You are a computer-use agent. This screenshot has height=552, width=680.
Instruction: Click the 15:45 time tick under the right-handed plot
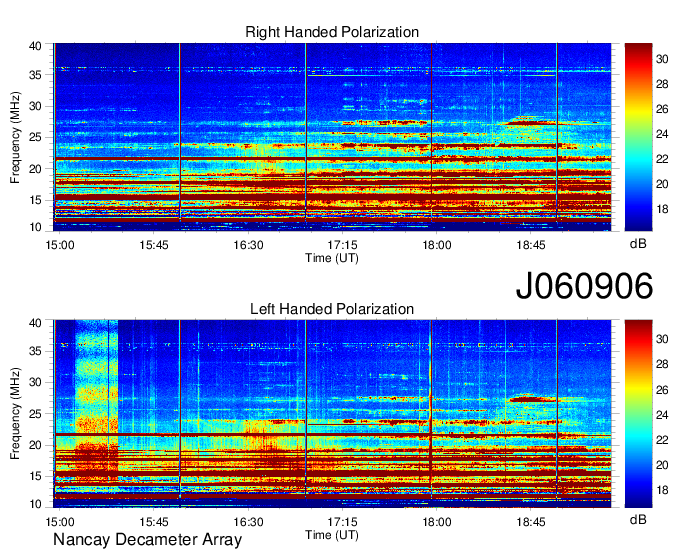154,245
